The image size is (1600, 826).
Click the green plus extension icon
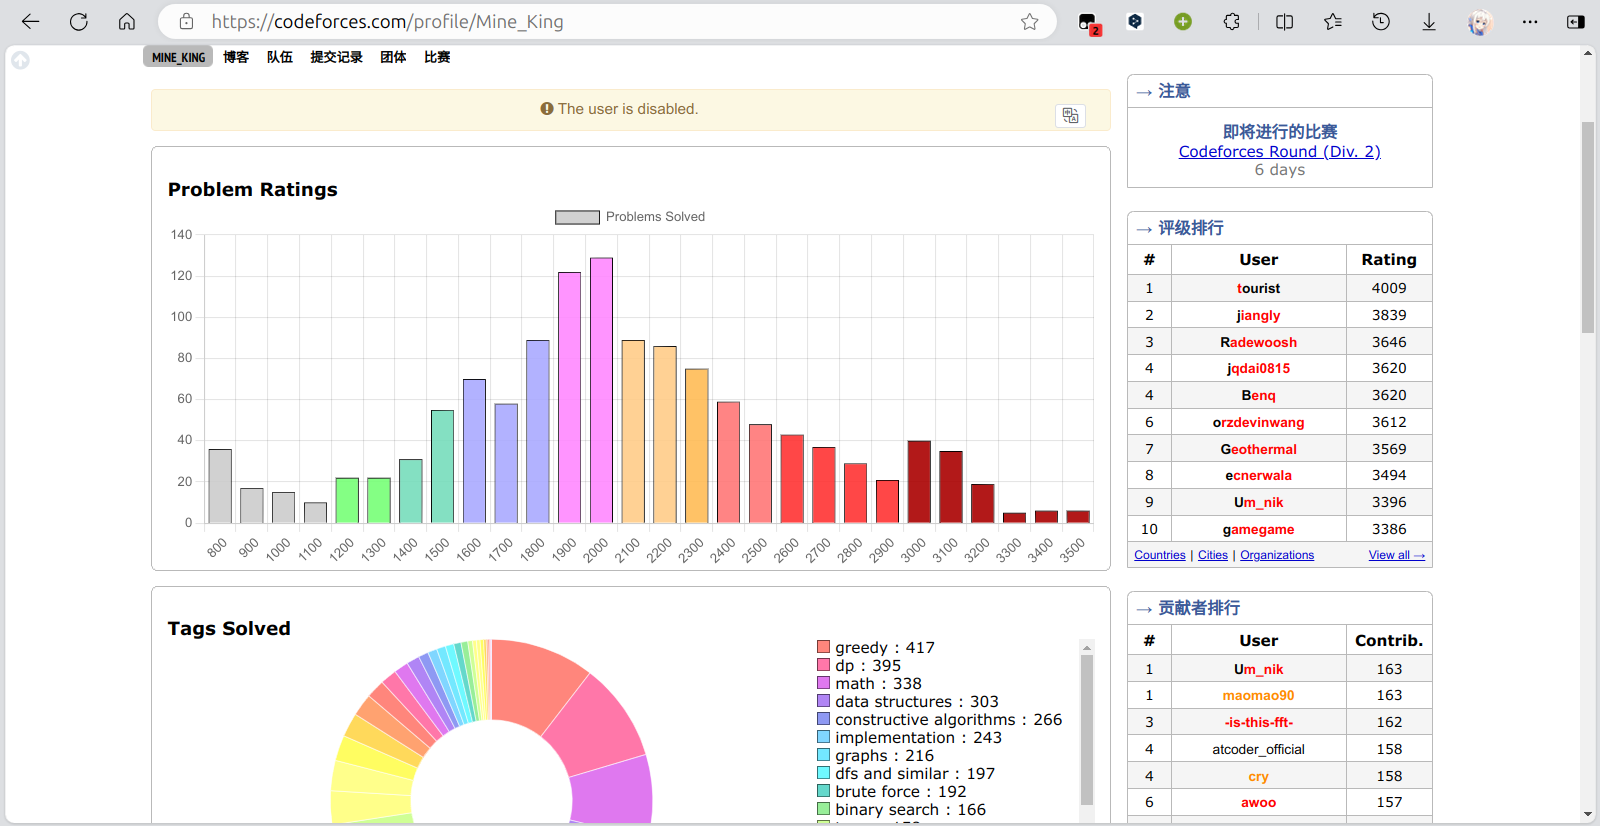[x=1183, y=21]
